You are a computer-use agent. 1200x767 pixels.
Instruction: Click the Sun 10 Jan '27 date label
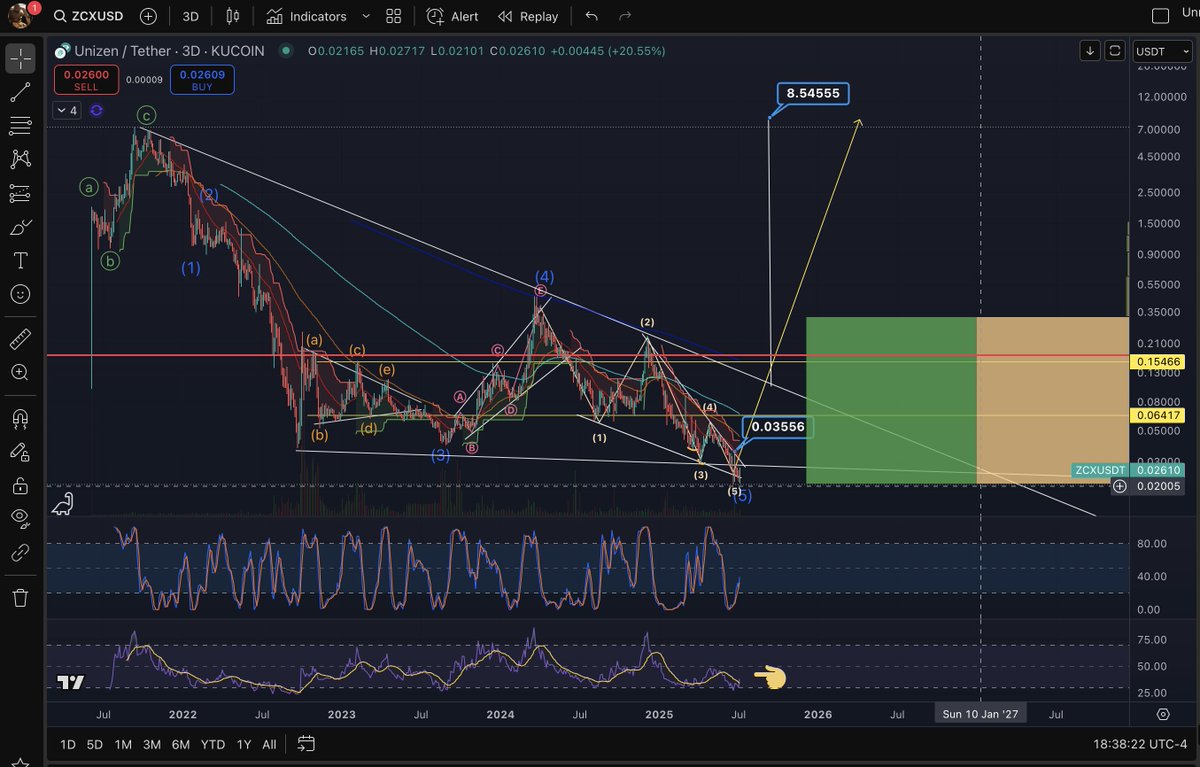click(980, 714)
